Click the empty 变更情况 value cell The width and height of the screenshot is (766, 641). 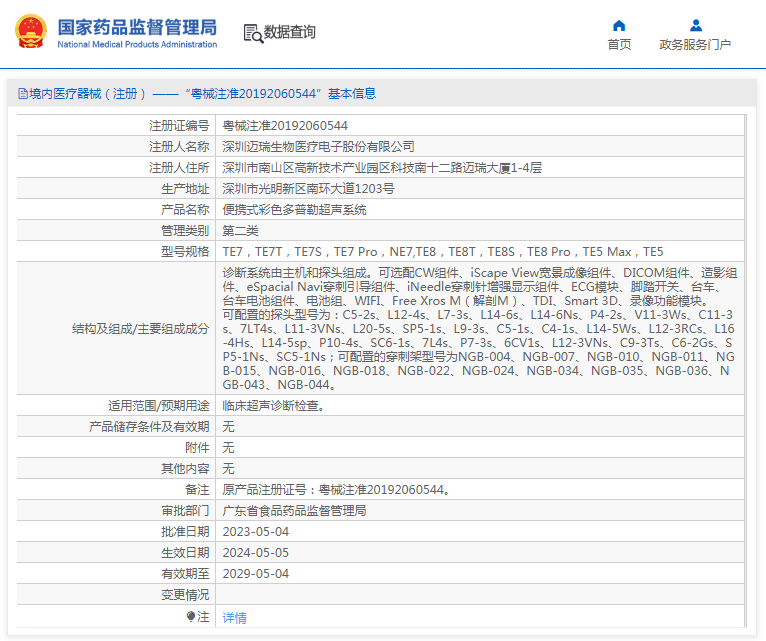[480, 595]
